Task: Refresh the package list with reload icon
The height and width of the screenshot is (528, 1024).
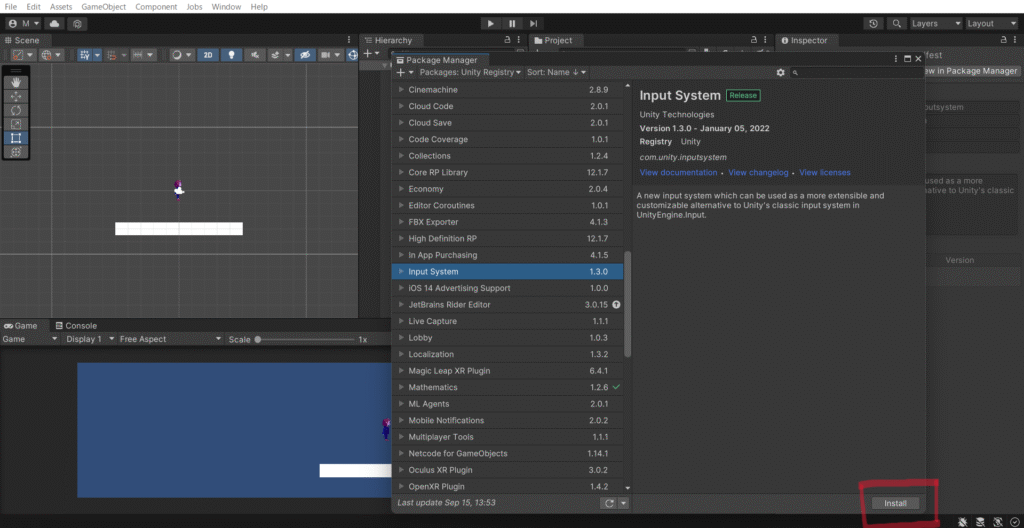Action: [x=608, y=503]
